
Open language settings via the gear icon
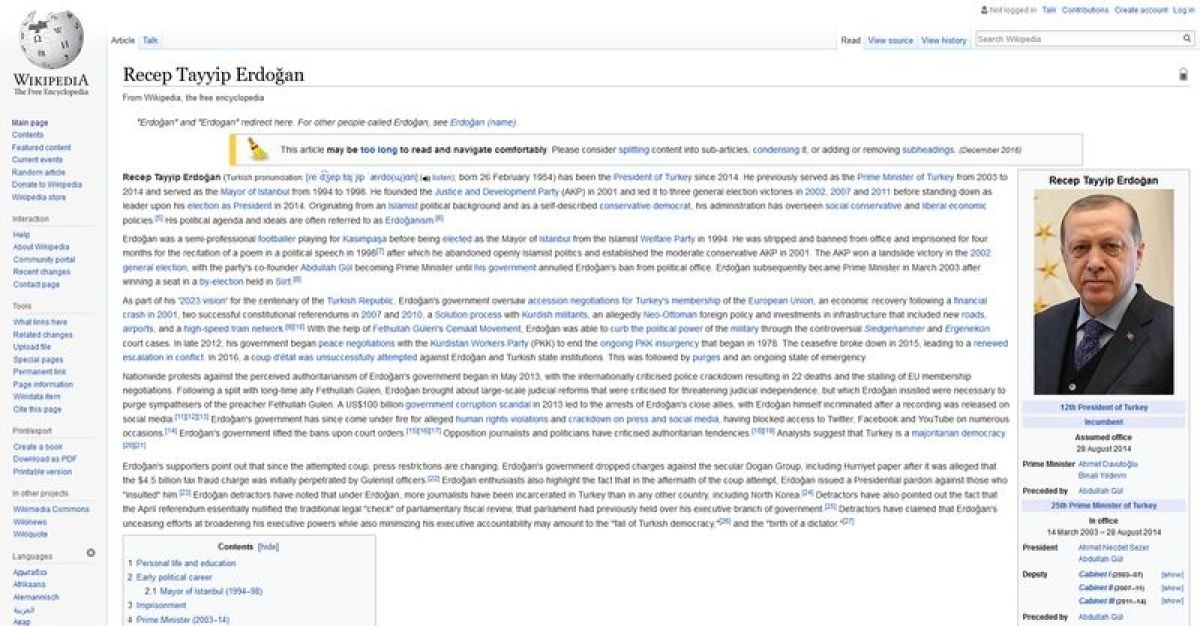point(91,552)
